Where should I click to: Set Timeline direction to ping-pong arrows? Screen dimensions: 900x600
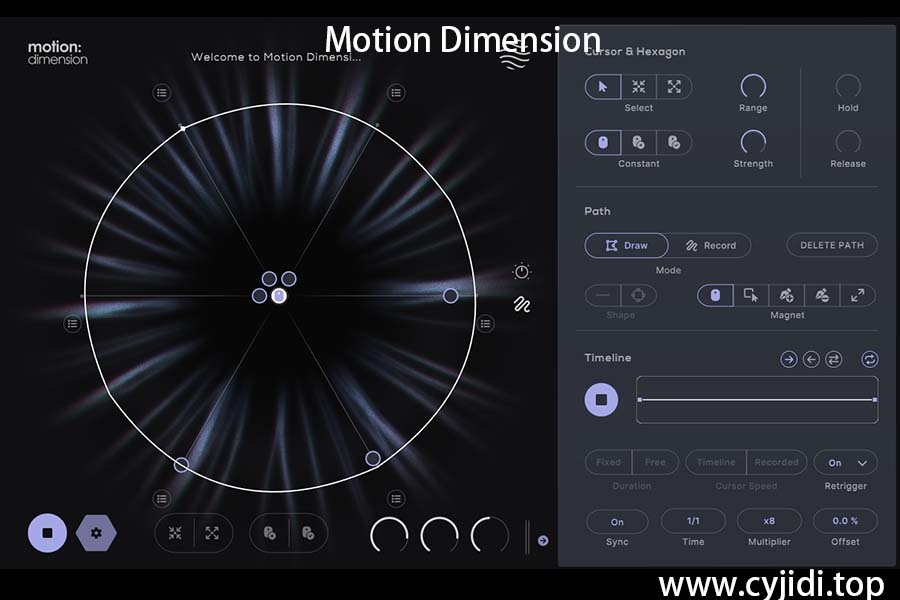coord(833,359)
